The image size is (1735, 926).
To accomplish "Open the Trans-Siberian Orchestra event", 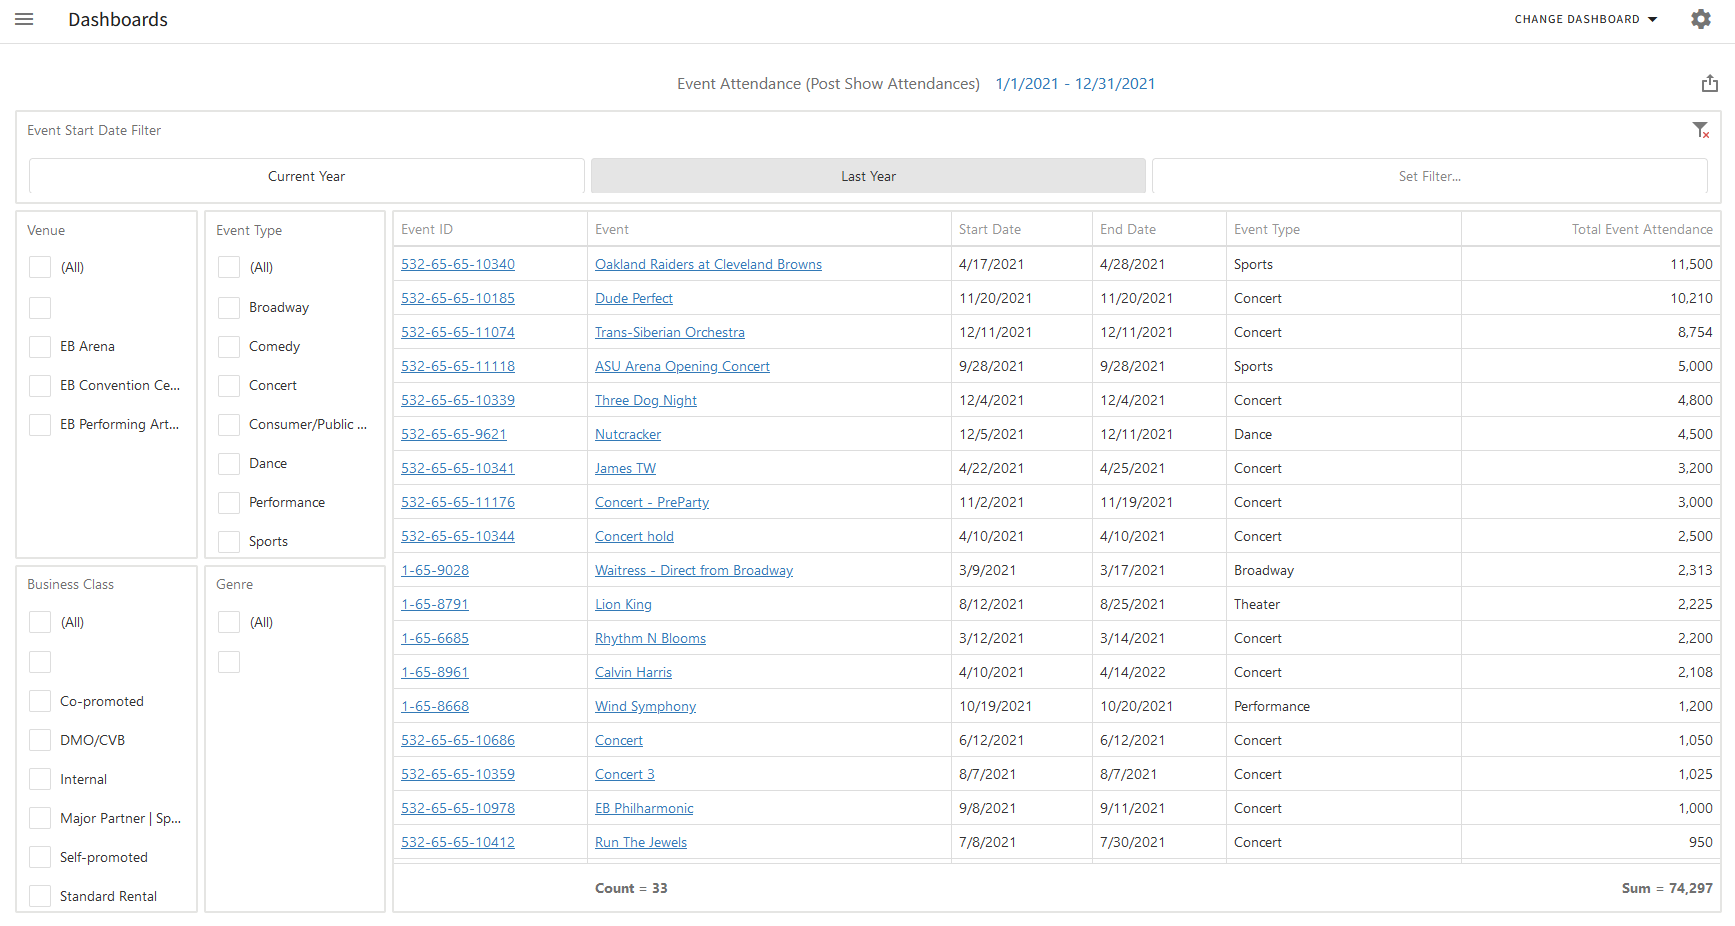I will click(670, 332).
